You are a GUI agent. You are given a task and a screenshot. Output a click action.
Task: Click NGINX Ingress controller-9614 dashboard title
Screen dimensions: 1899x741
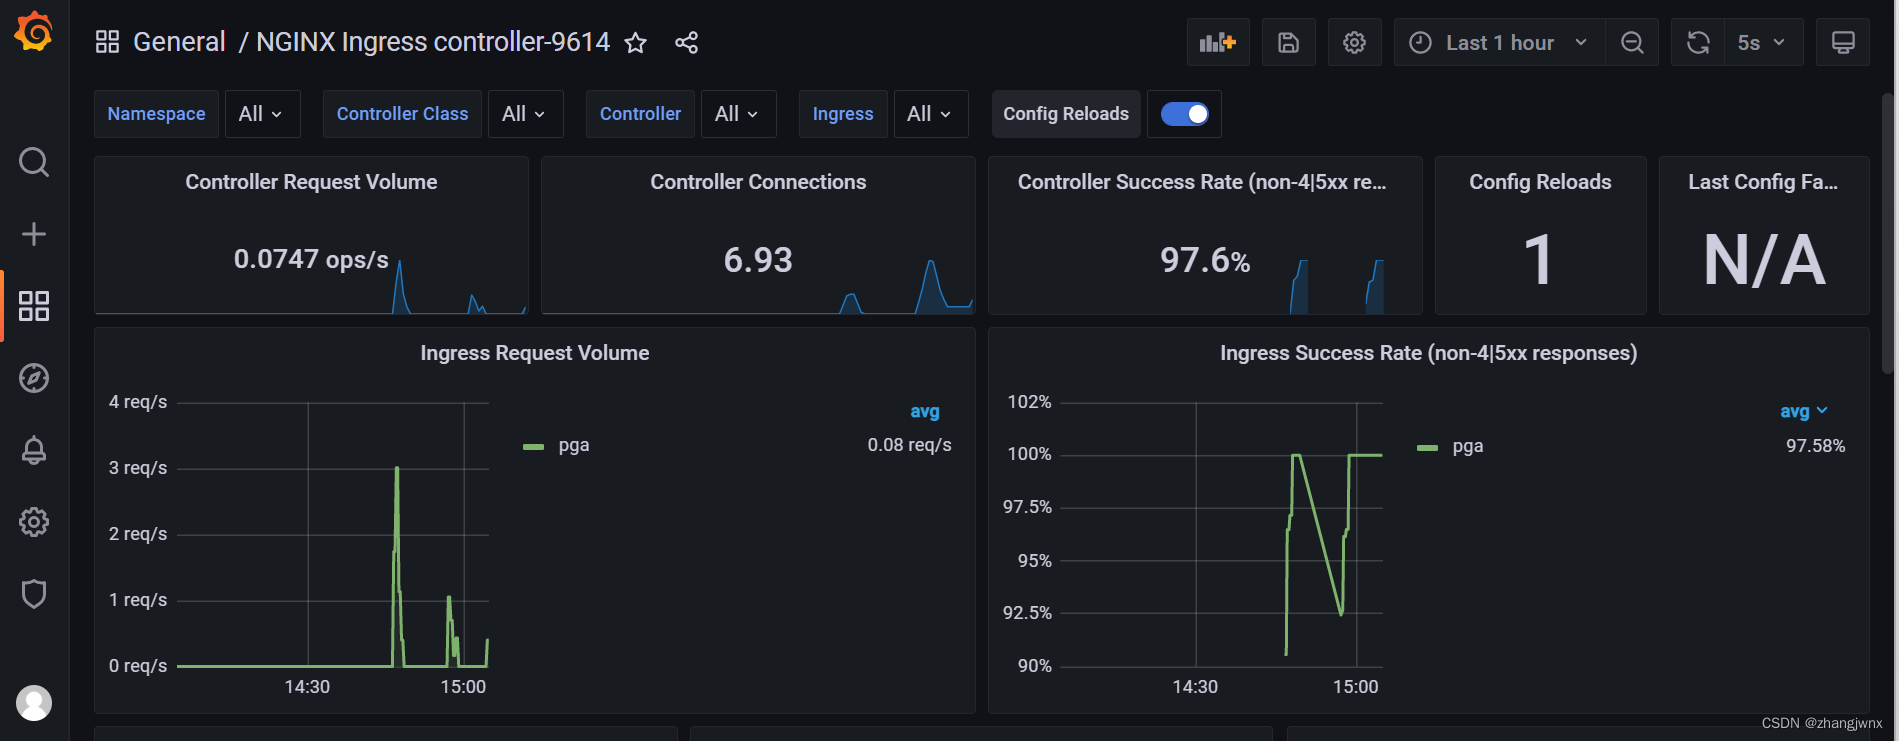[433, 42]
